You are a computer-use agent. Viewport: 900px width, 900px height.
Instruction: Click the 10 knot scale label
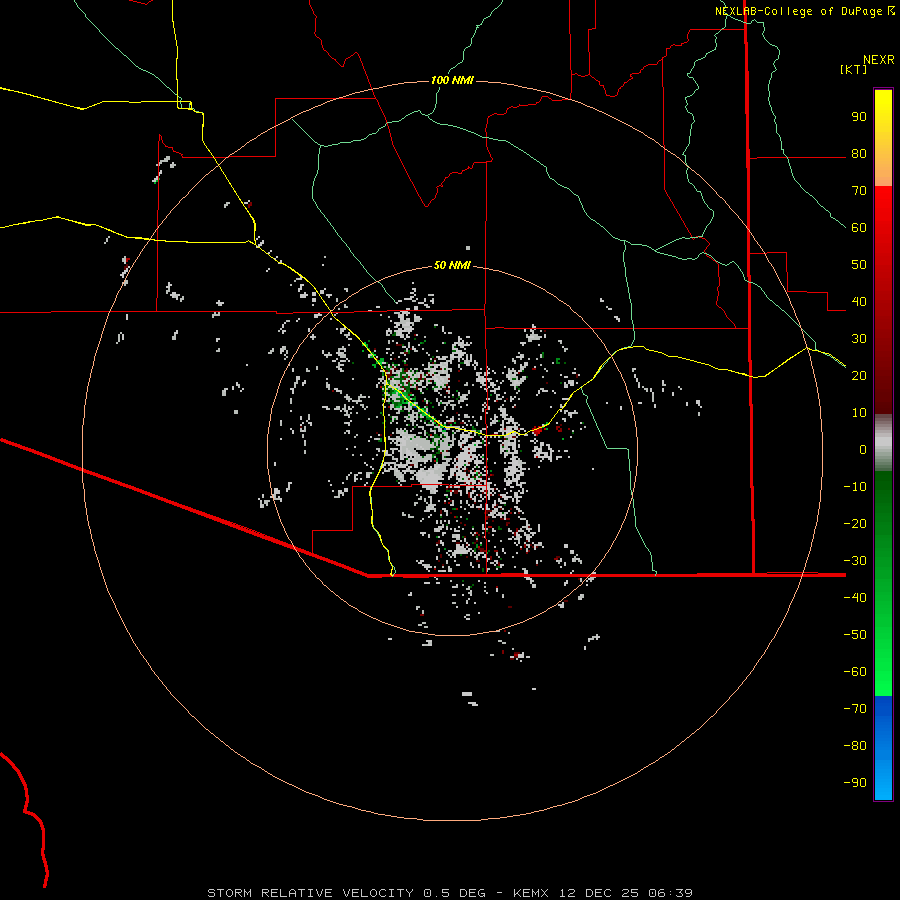coord(859,413)
